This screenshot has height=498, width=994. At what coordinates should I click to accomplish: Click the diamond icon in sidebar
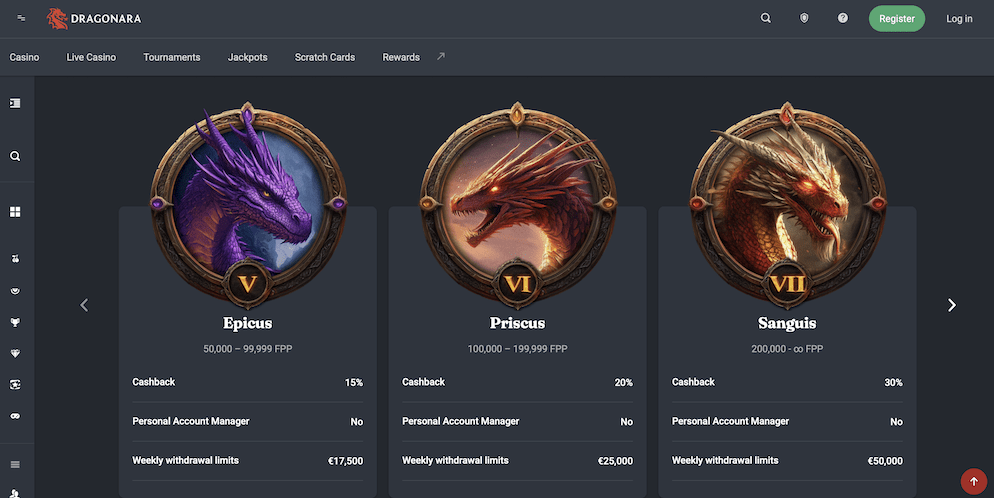click(15, 353)
